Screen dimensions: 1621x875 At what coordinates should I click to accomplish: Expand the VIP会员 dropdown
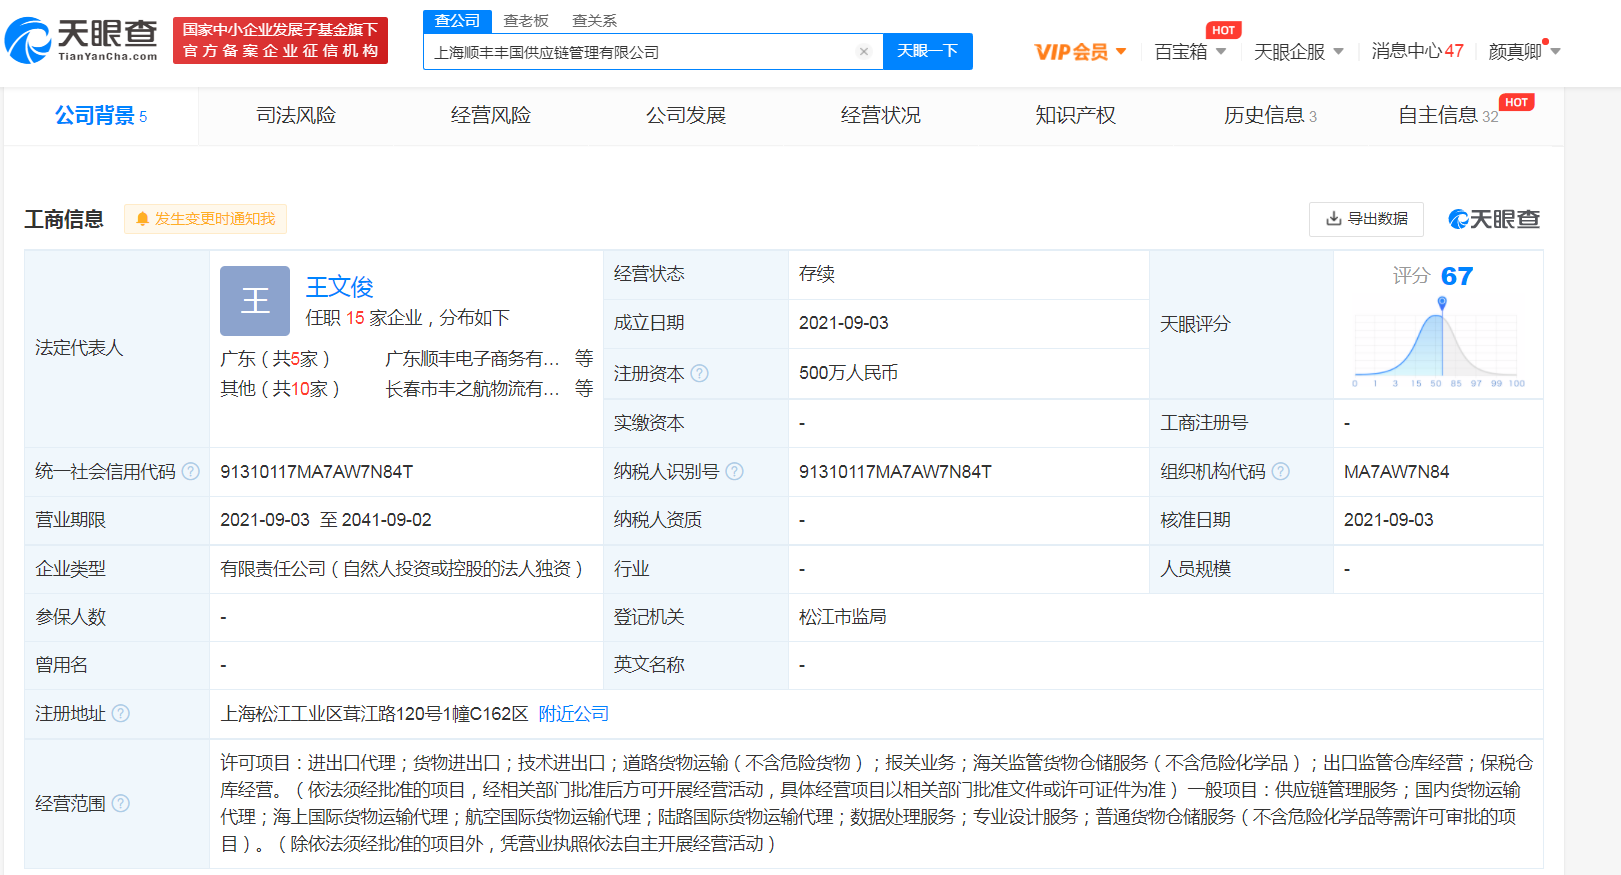click(x=1080, y=52)
